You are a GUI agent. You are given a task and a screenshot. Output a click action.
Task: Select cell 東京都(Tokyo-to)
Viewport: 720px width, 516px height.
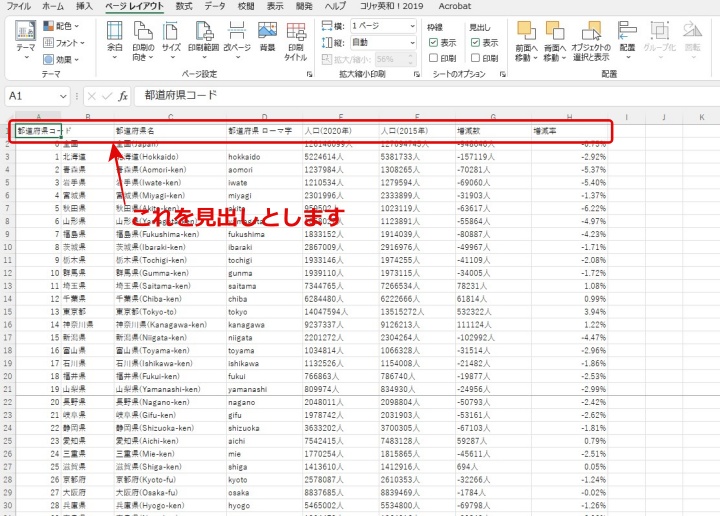pos(170,312)
